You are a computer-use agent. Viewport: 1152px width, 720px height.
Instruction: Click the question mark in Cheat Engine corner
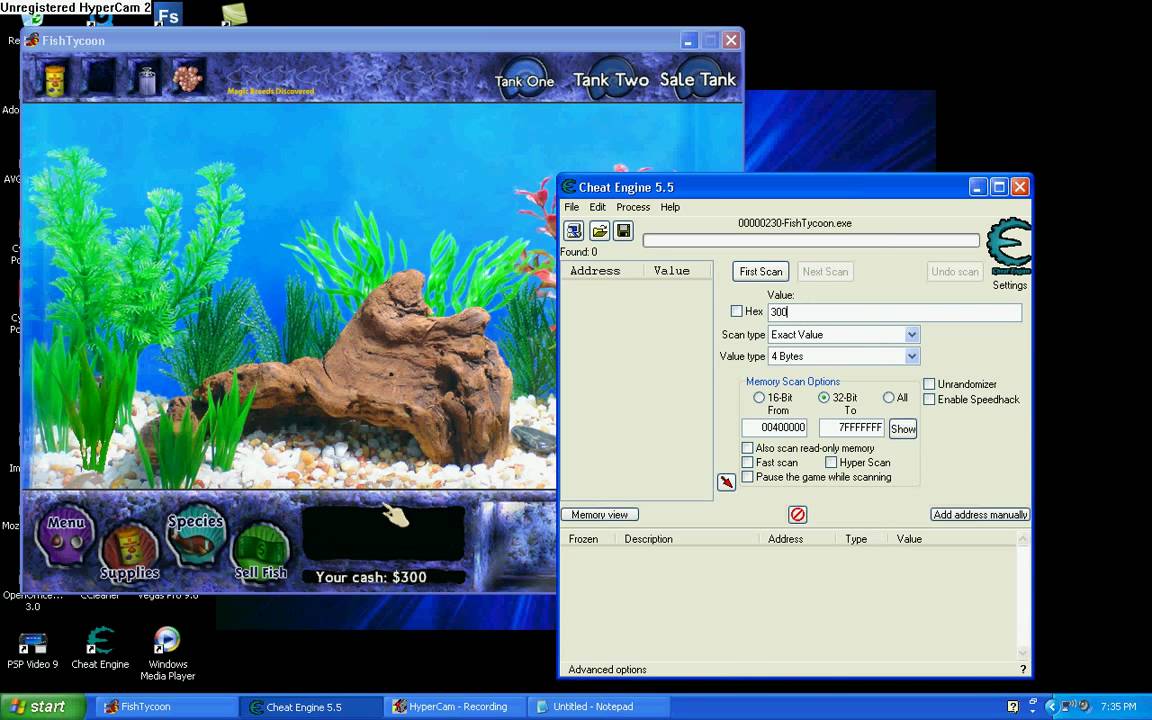tap(1023, 669)
